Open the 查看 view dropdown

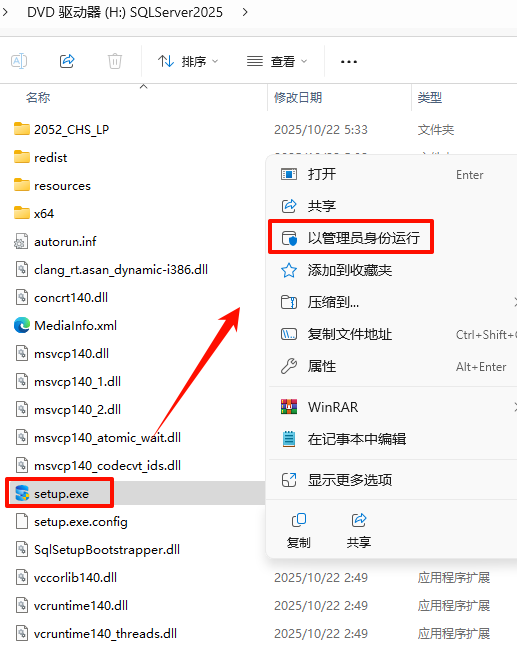pos(277,62)
